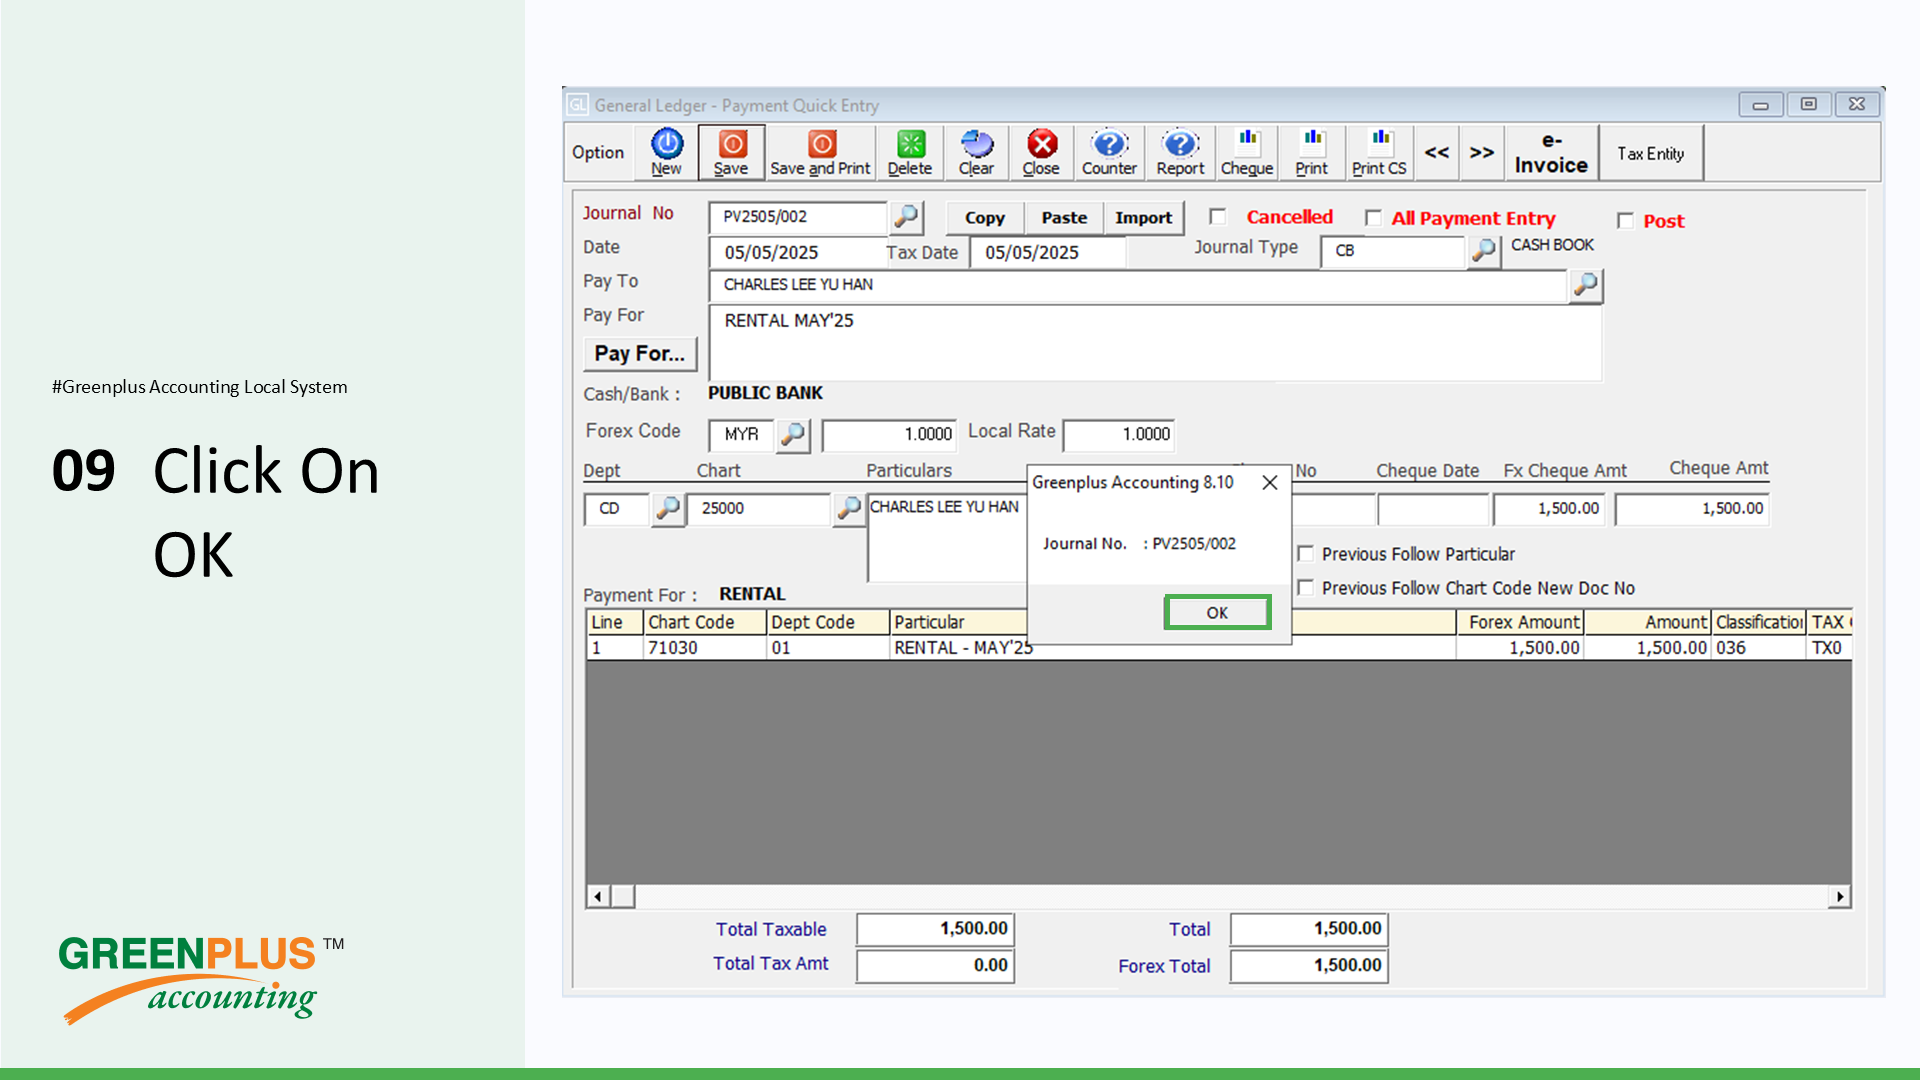Click the green Delete icon
This screenshot has width=1920, height=1080.
pyautogui.click(x=910, y=153)
